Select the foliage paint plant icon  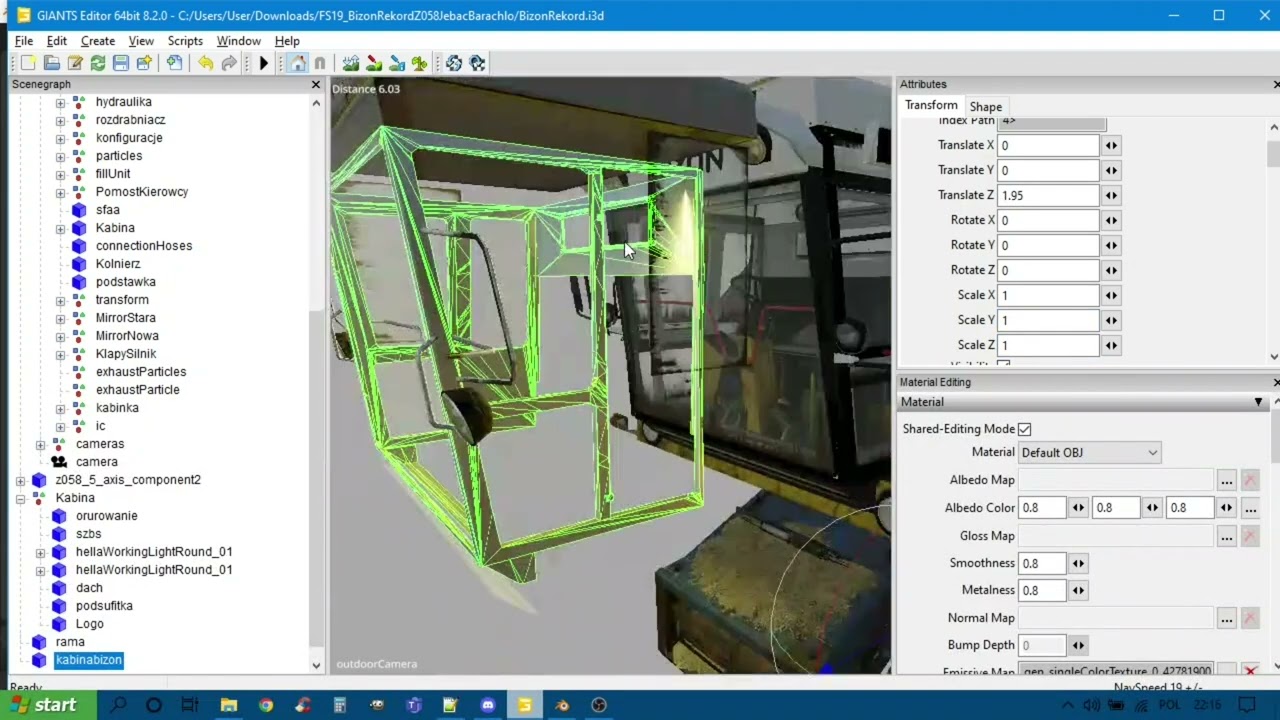click(420, 63)
